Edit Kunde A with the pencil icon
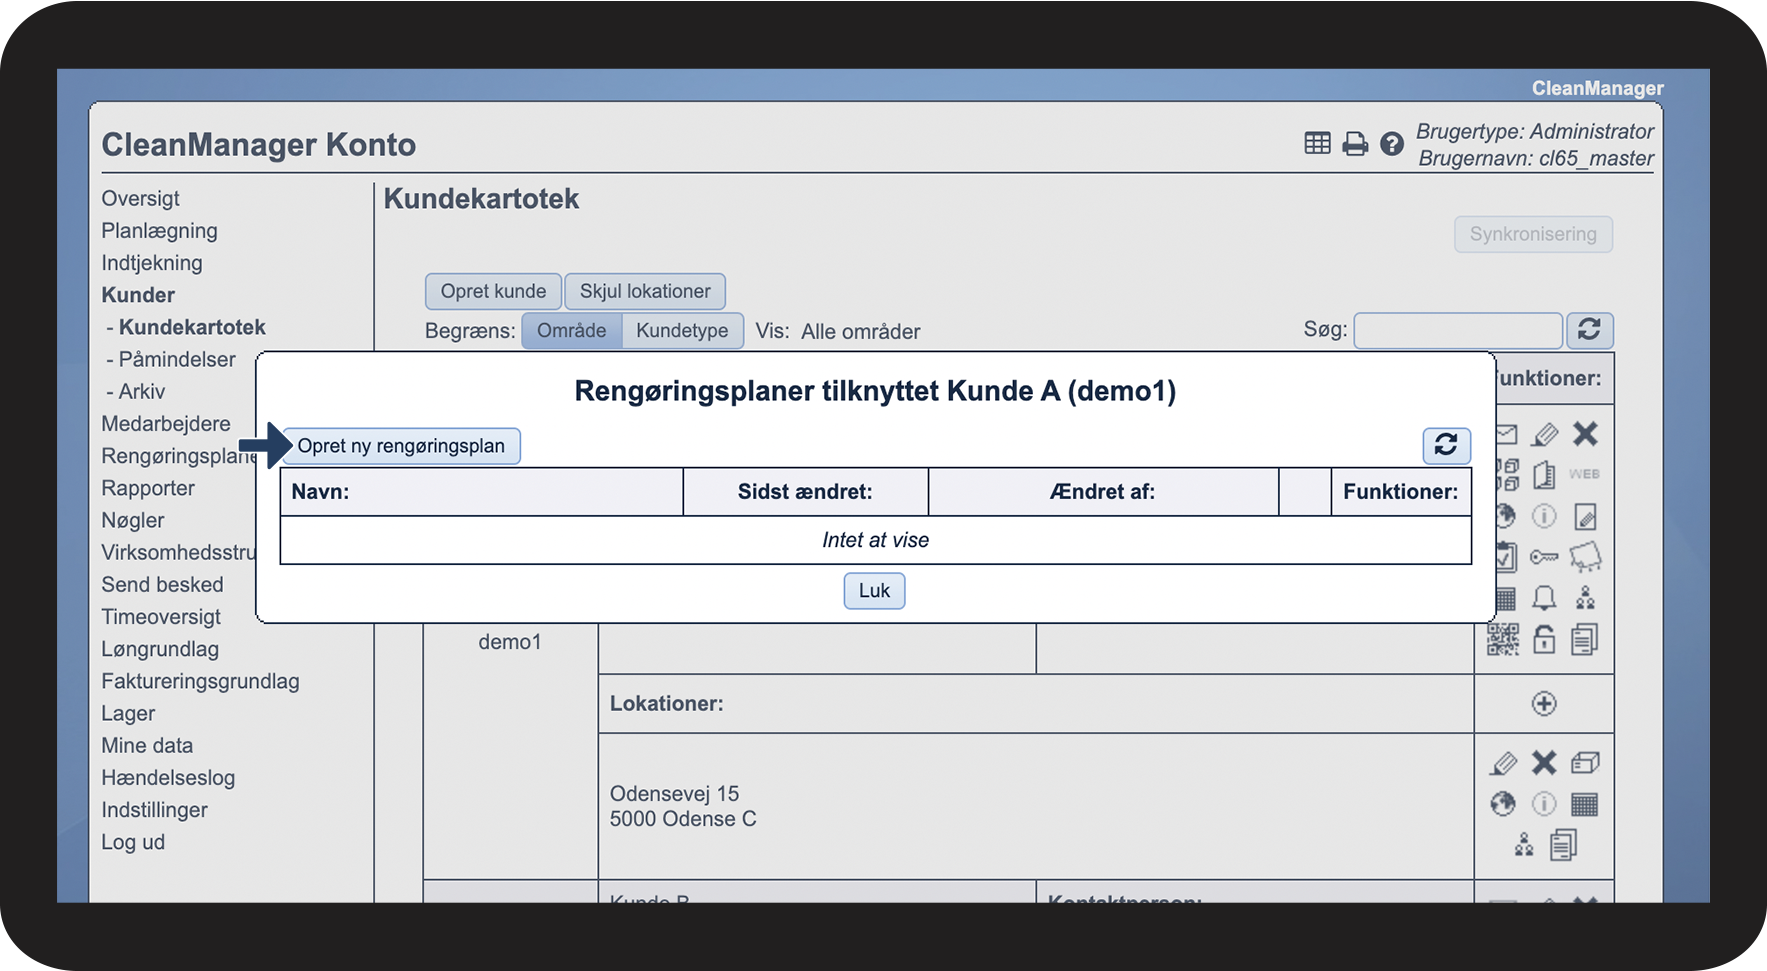 pos(1545,434)
